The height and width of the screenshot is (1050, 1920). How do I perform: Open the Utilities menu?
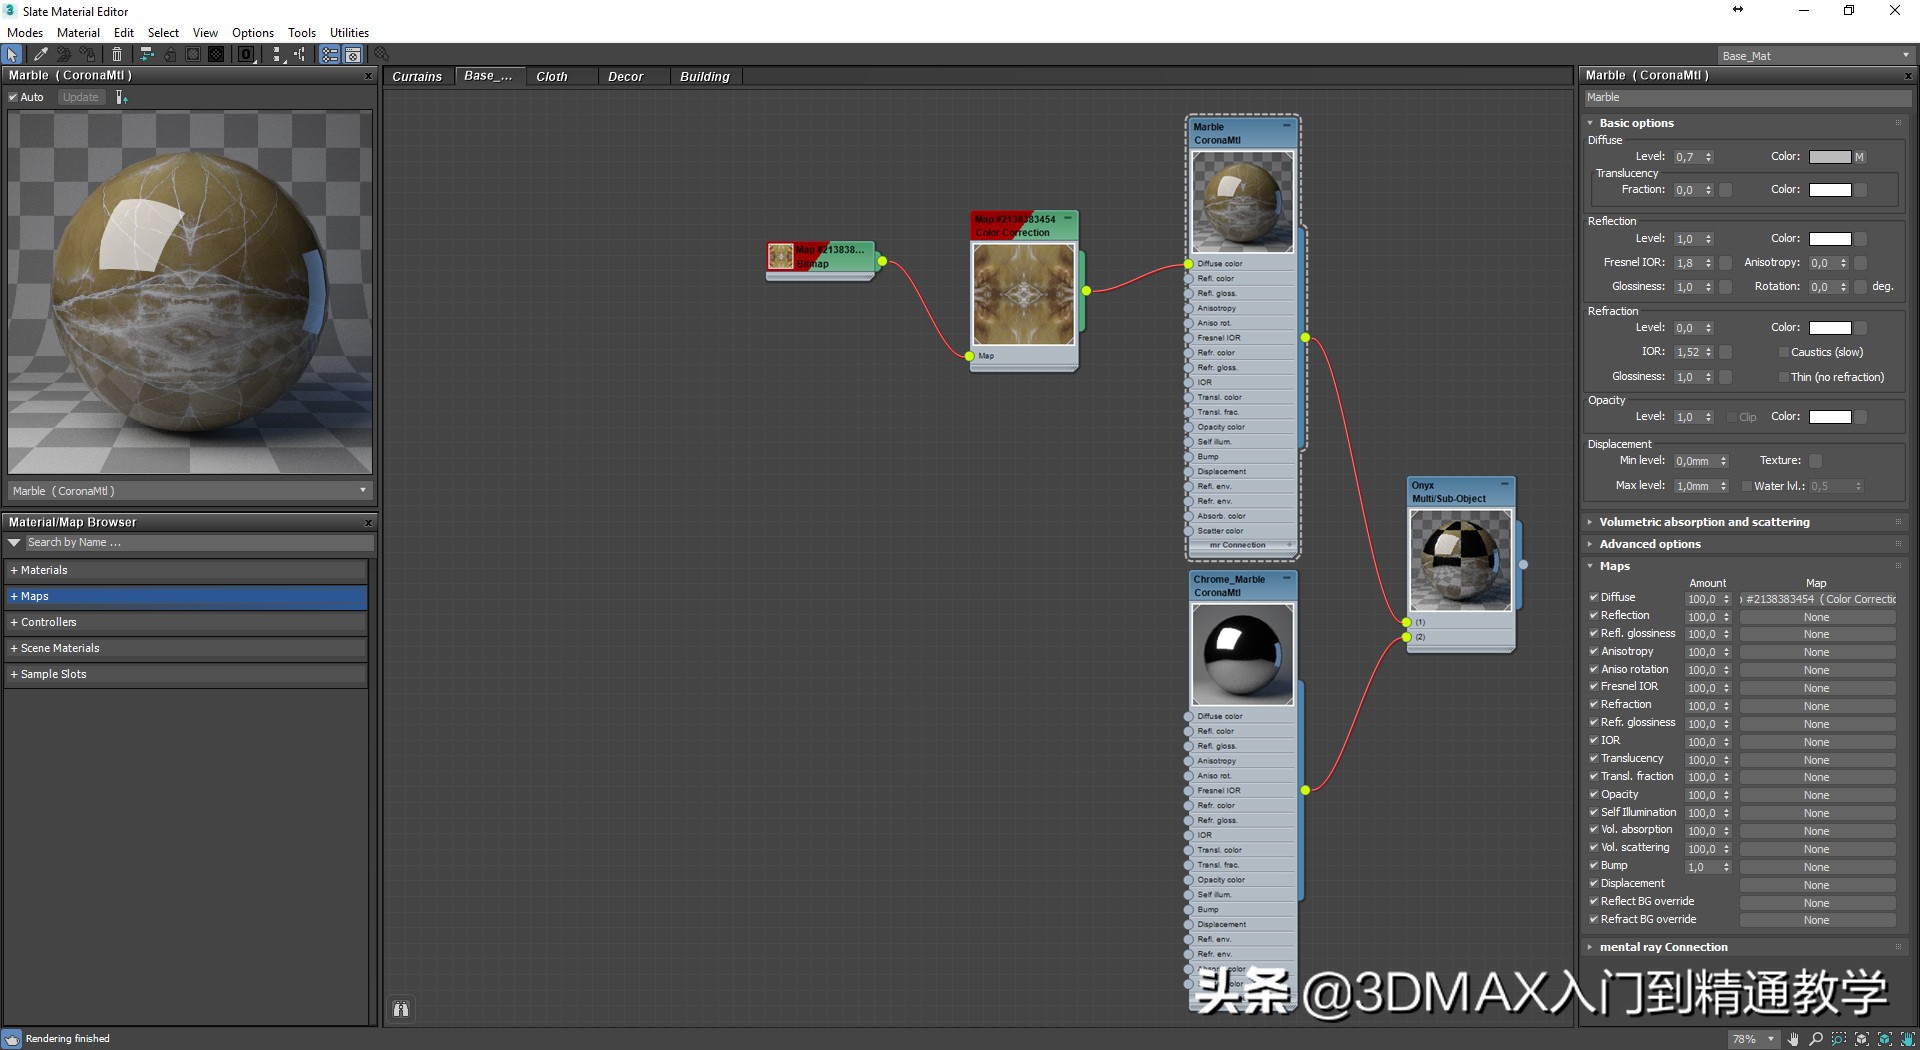349,32
